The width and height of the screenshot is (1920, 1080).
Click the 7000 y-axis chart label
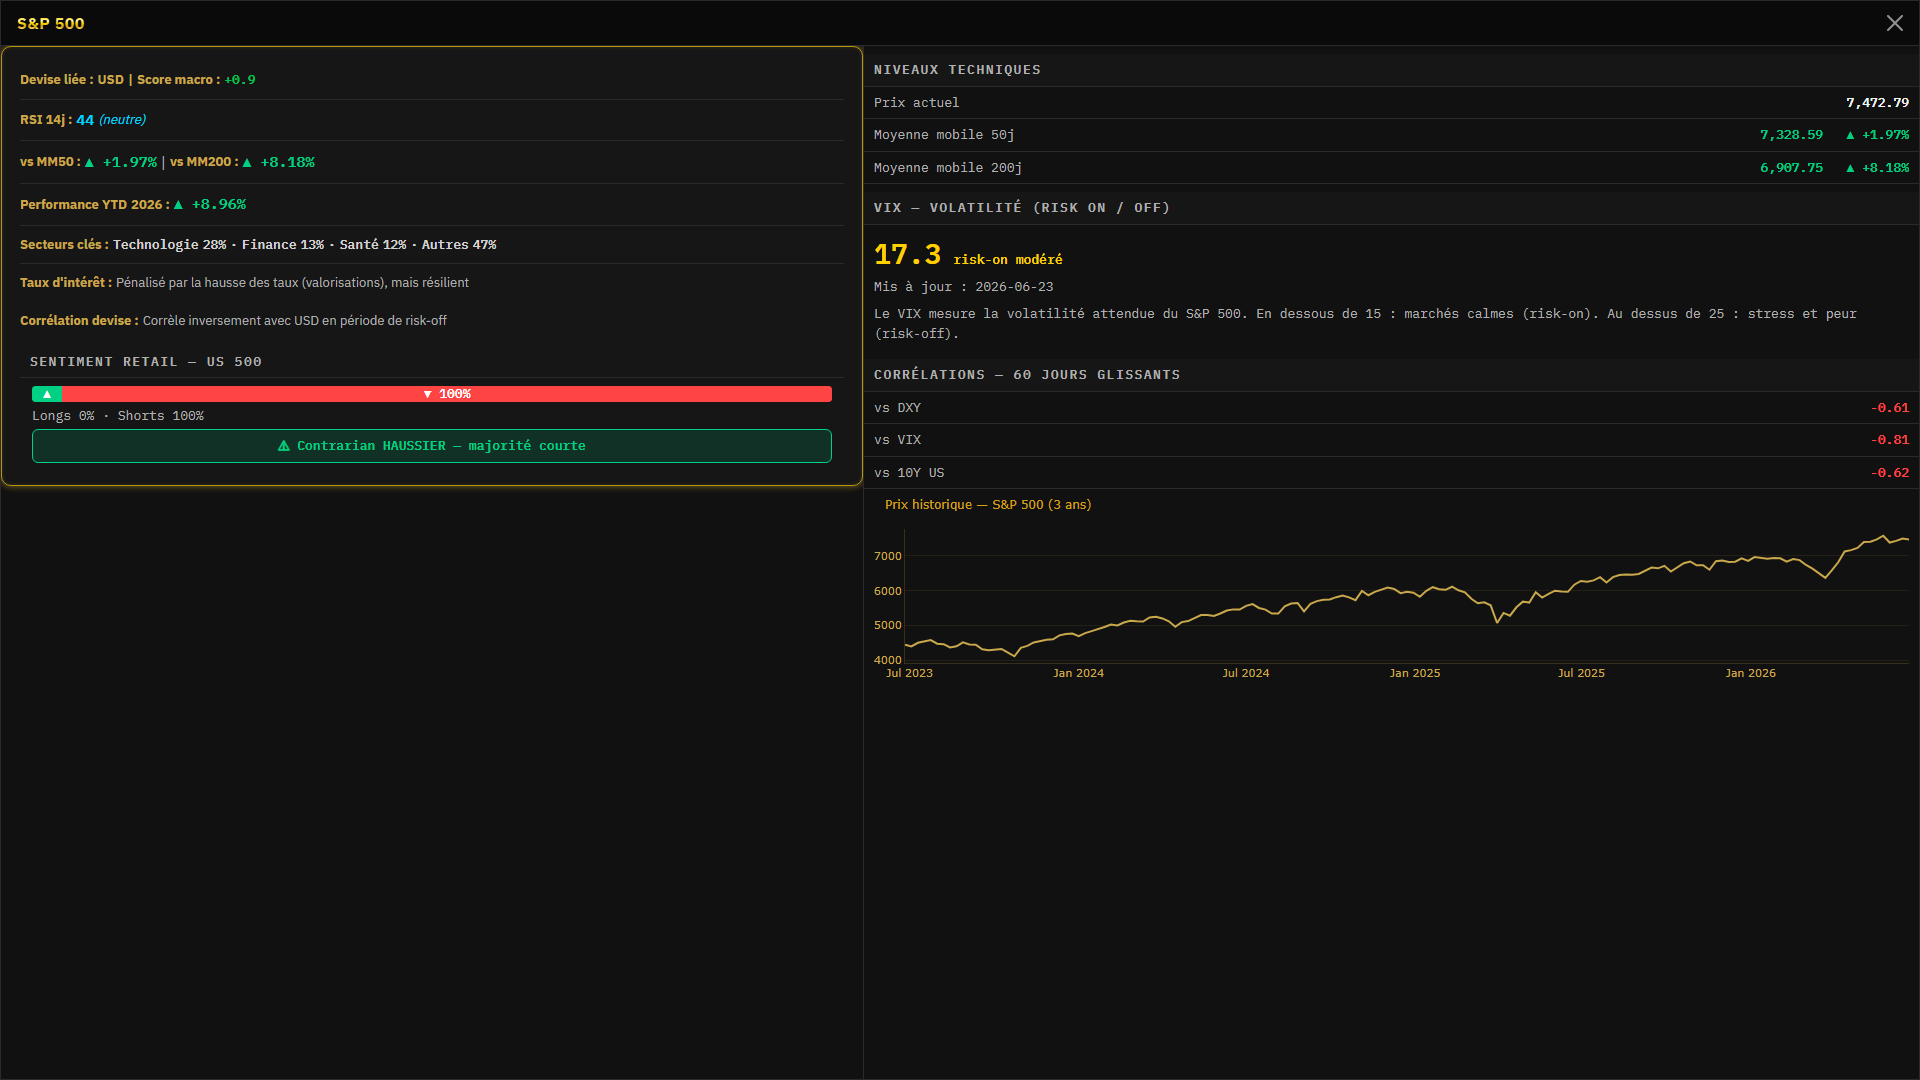[x=888, y=556]
